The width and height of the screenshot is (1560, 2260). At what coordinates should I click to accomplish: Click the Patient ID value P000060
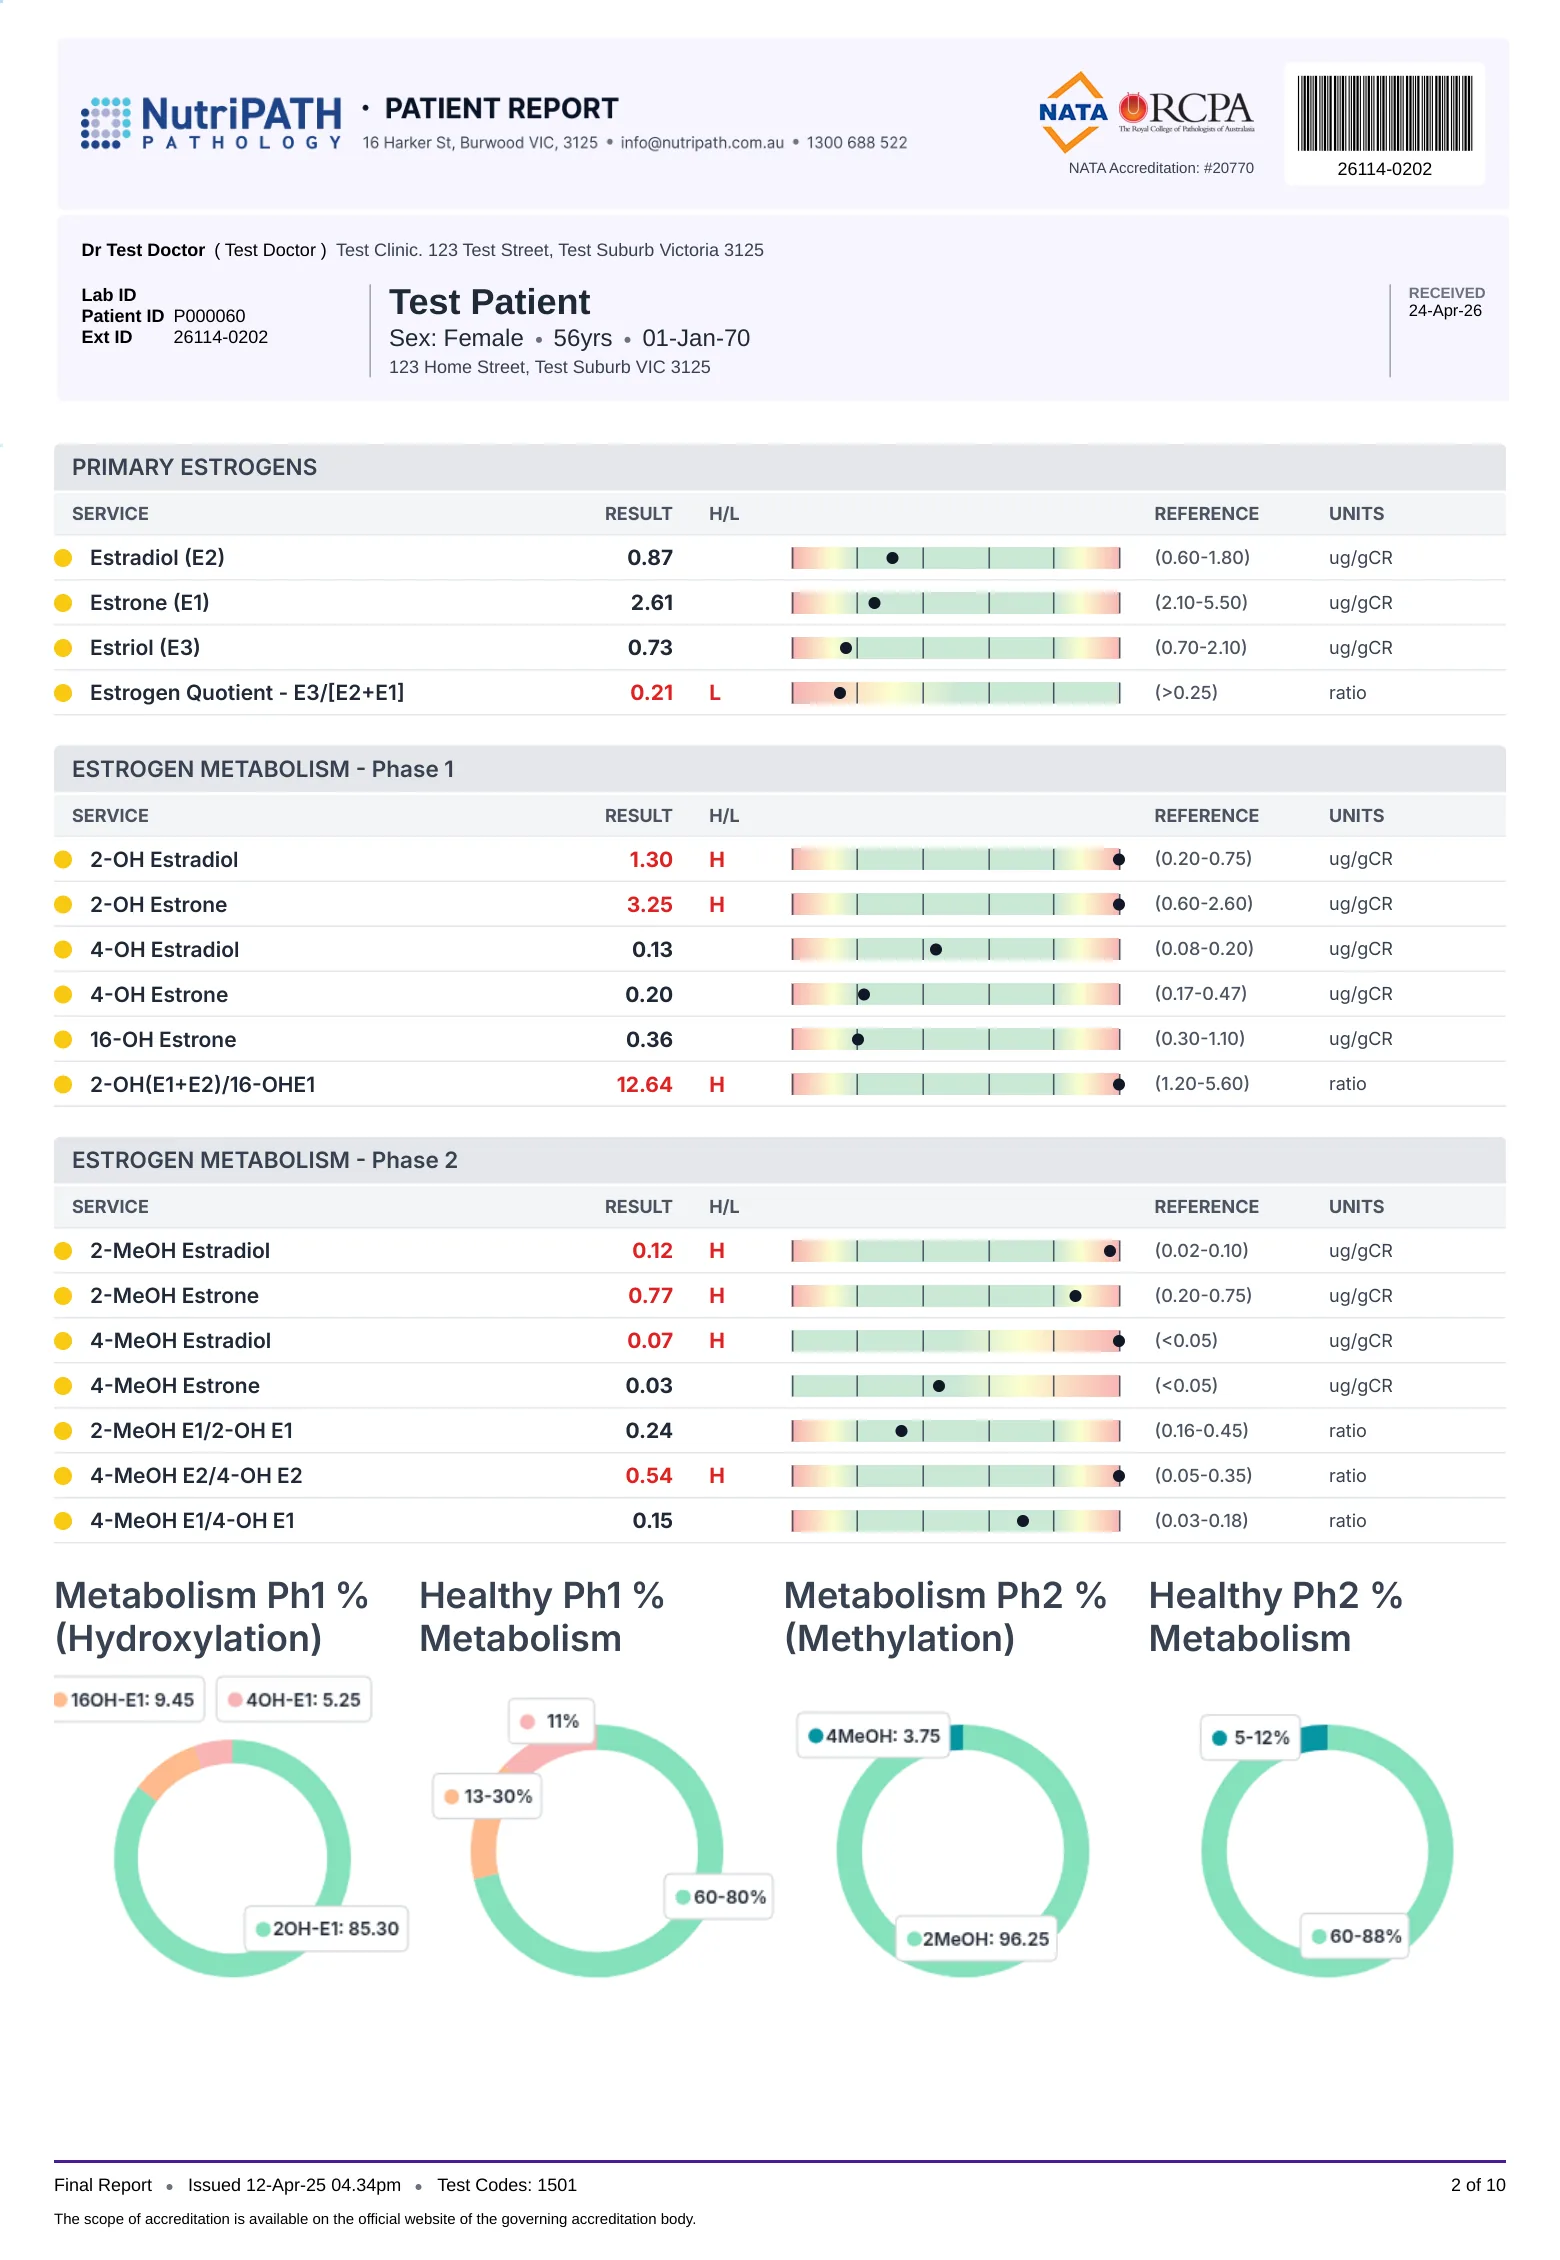pyautogui.click(x=209, y=316)
